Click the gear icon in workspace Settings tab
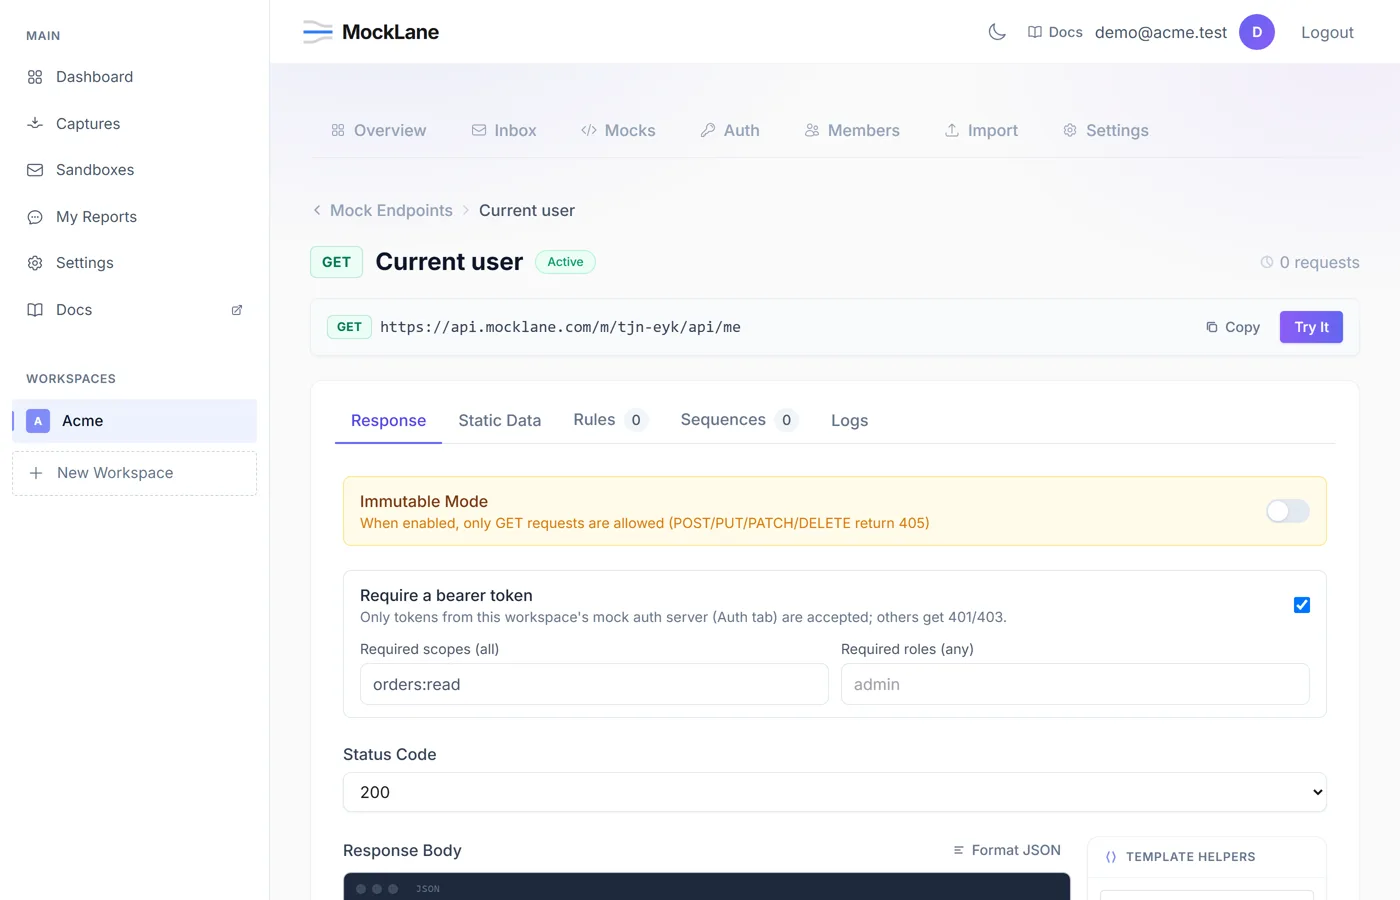1400x900 pixels. point(1070,130)
